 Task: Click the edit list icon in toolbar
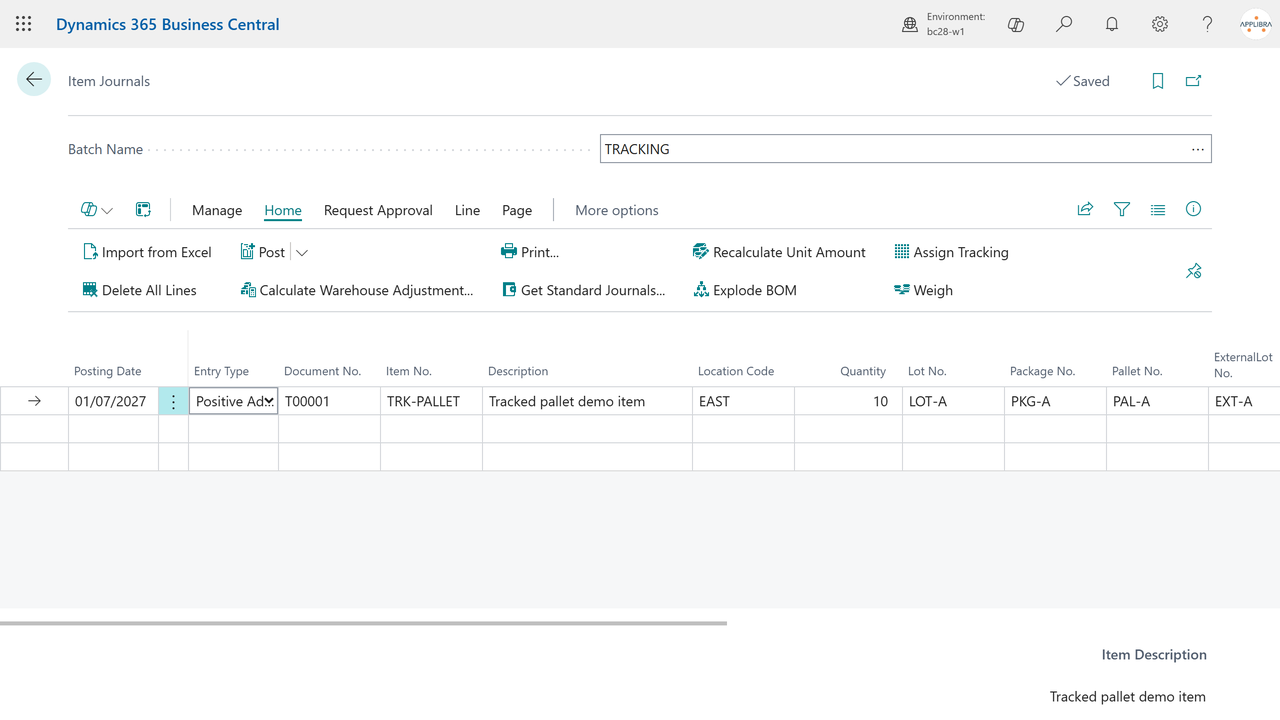click(x=143, y=210)
